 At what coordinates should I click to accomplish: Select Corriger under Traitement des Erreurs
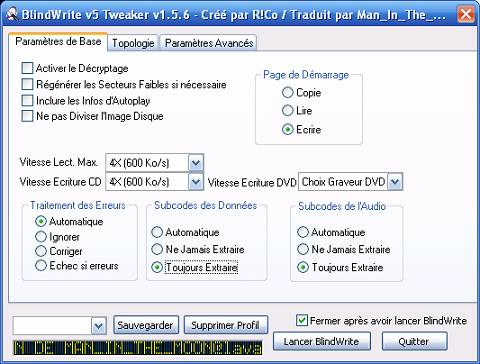click(x=41, y=251)
